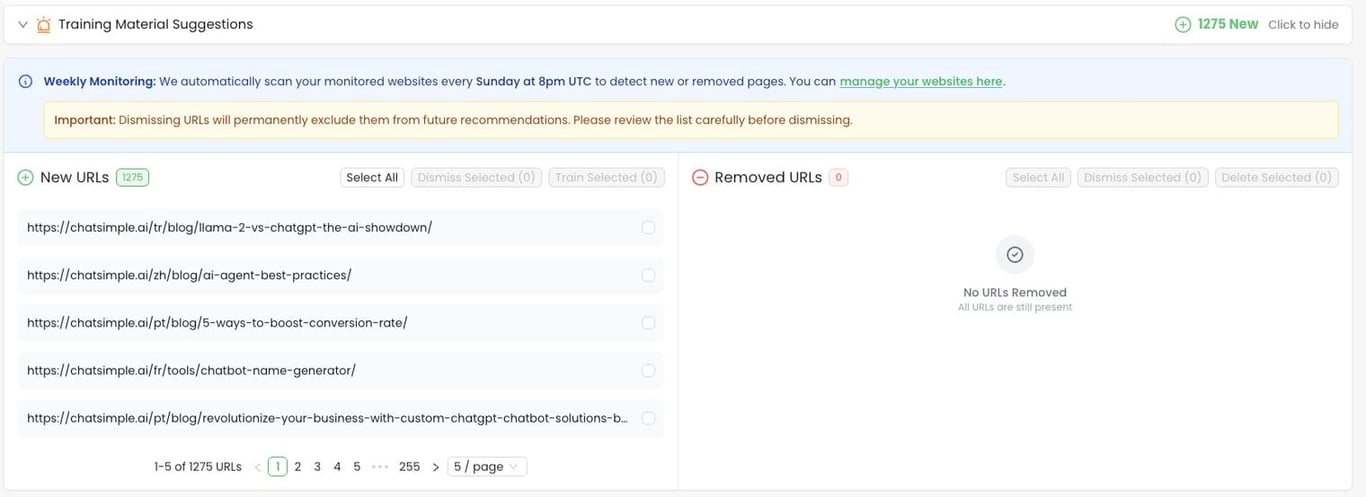Click the info icon beside Weekly Monitoring
1366x497 pixels.
coord(26,81)
